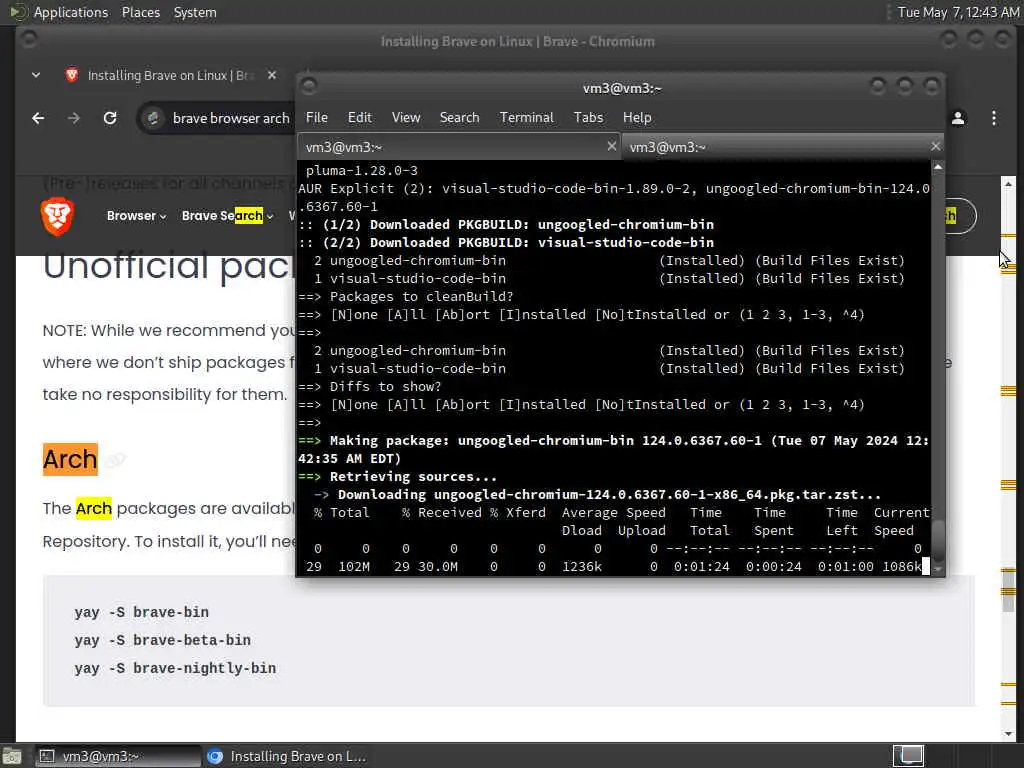Image resolution: width=1024 pixels, height=768 pixels.
Task: Close the second vm3@vm3 terminal tab
Action: [x=935, y=146]
